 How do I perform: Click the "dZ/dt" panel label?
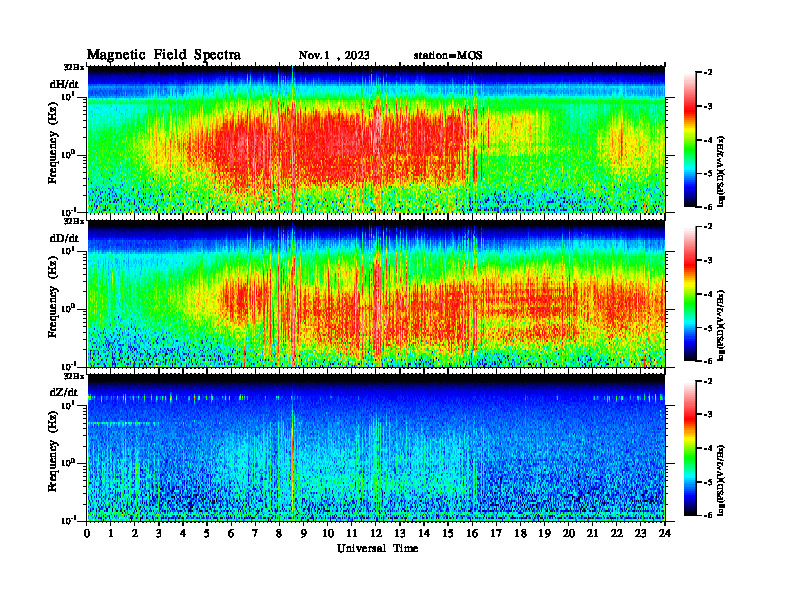click(x=64, y=392)
